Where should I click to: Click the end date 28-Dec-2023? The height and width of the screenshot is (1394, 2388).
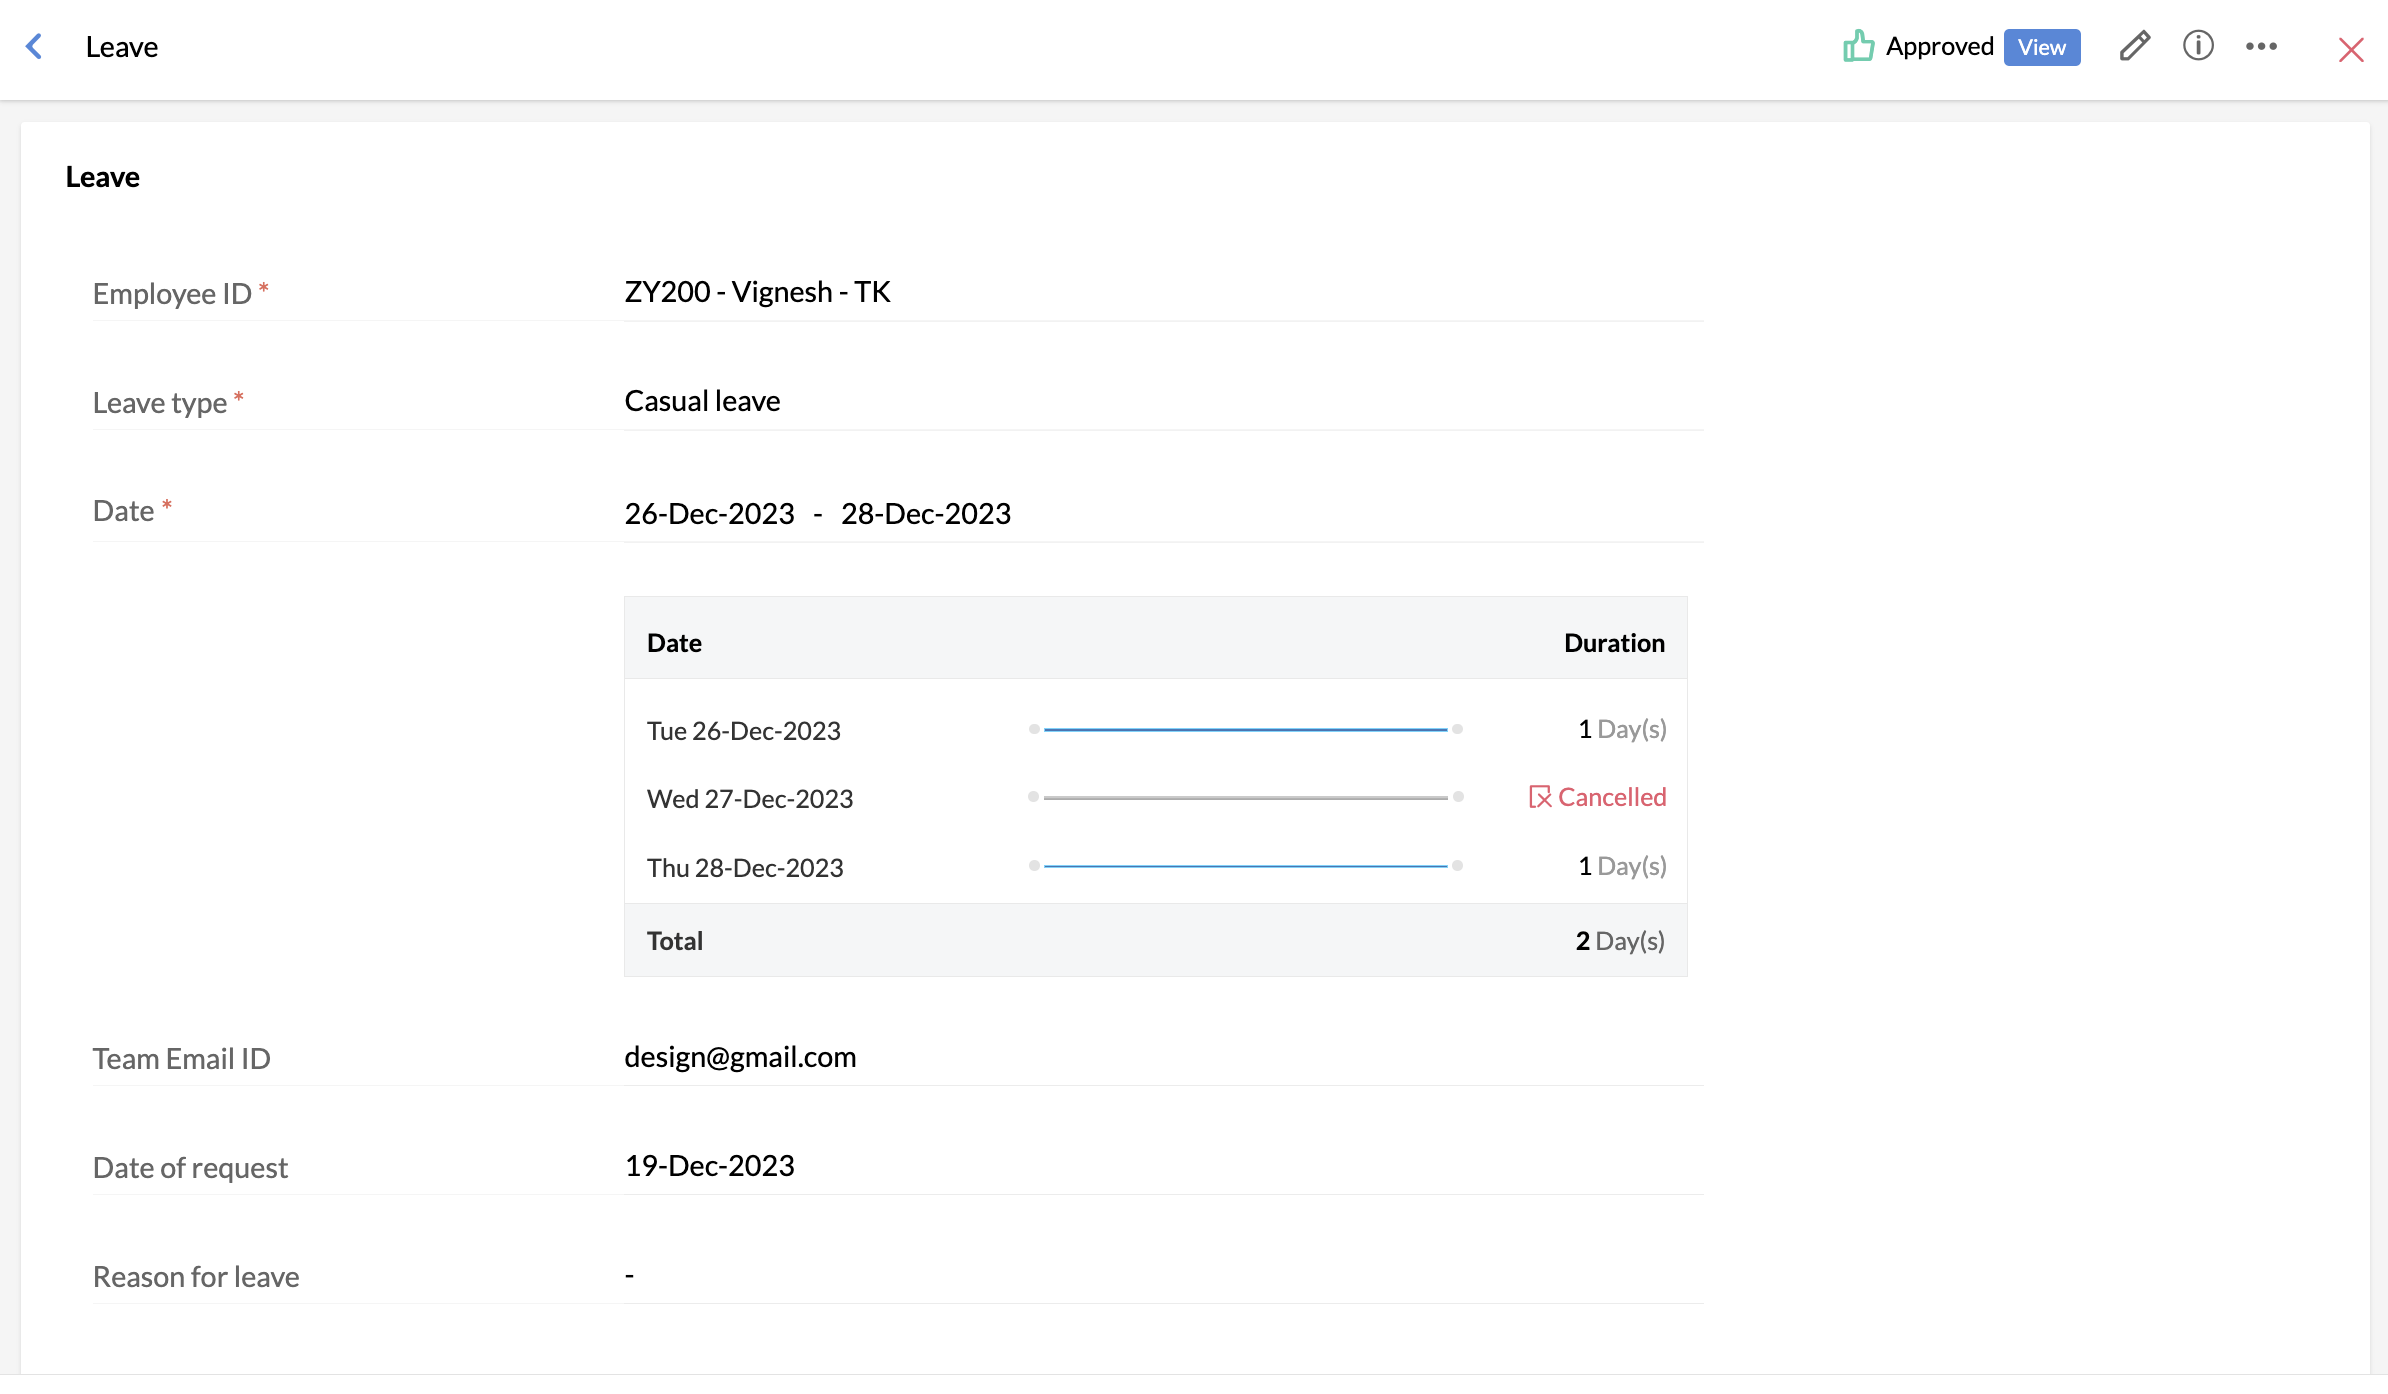925,514
